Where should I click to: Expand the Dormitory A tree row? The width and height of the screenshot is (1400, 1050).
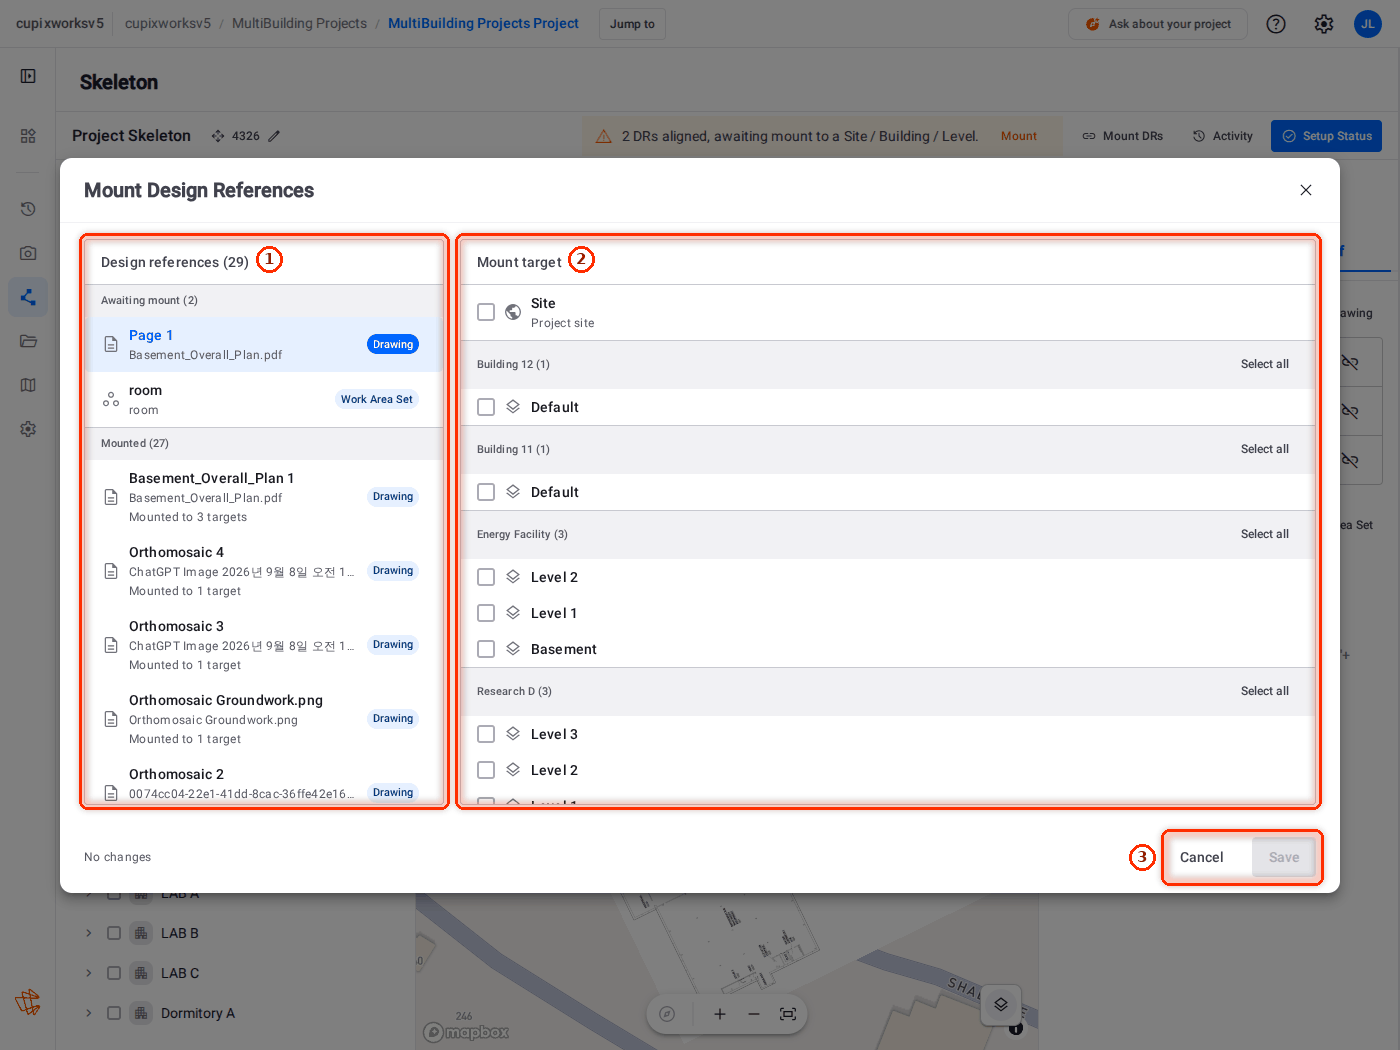[x=89, y=1013]
